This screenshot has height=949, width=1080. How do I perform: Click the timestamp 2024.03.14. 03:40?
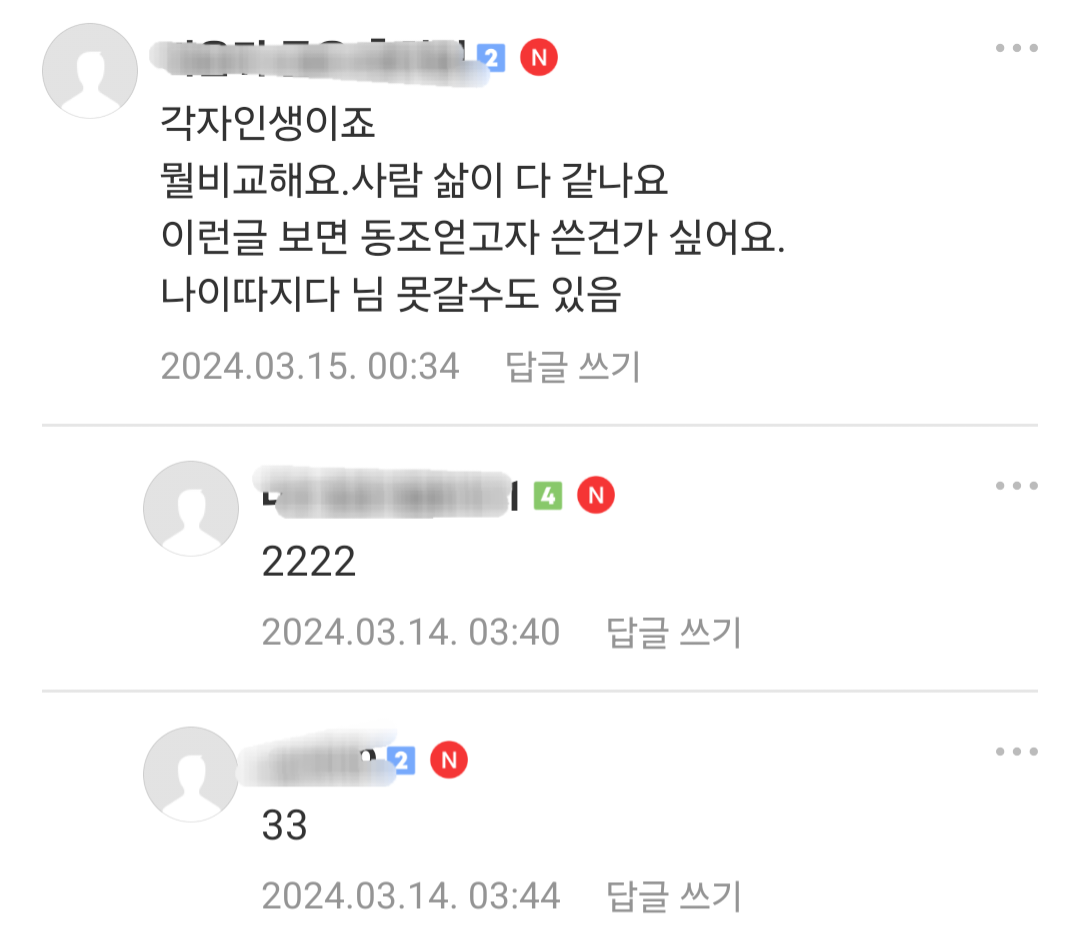(411, 632)
